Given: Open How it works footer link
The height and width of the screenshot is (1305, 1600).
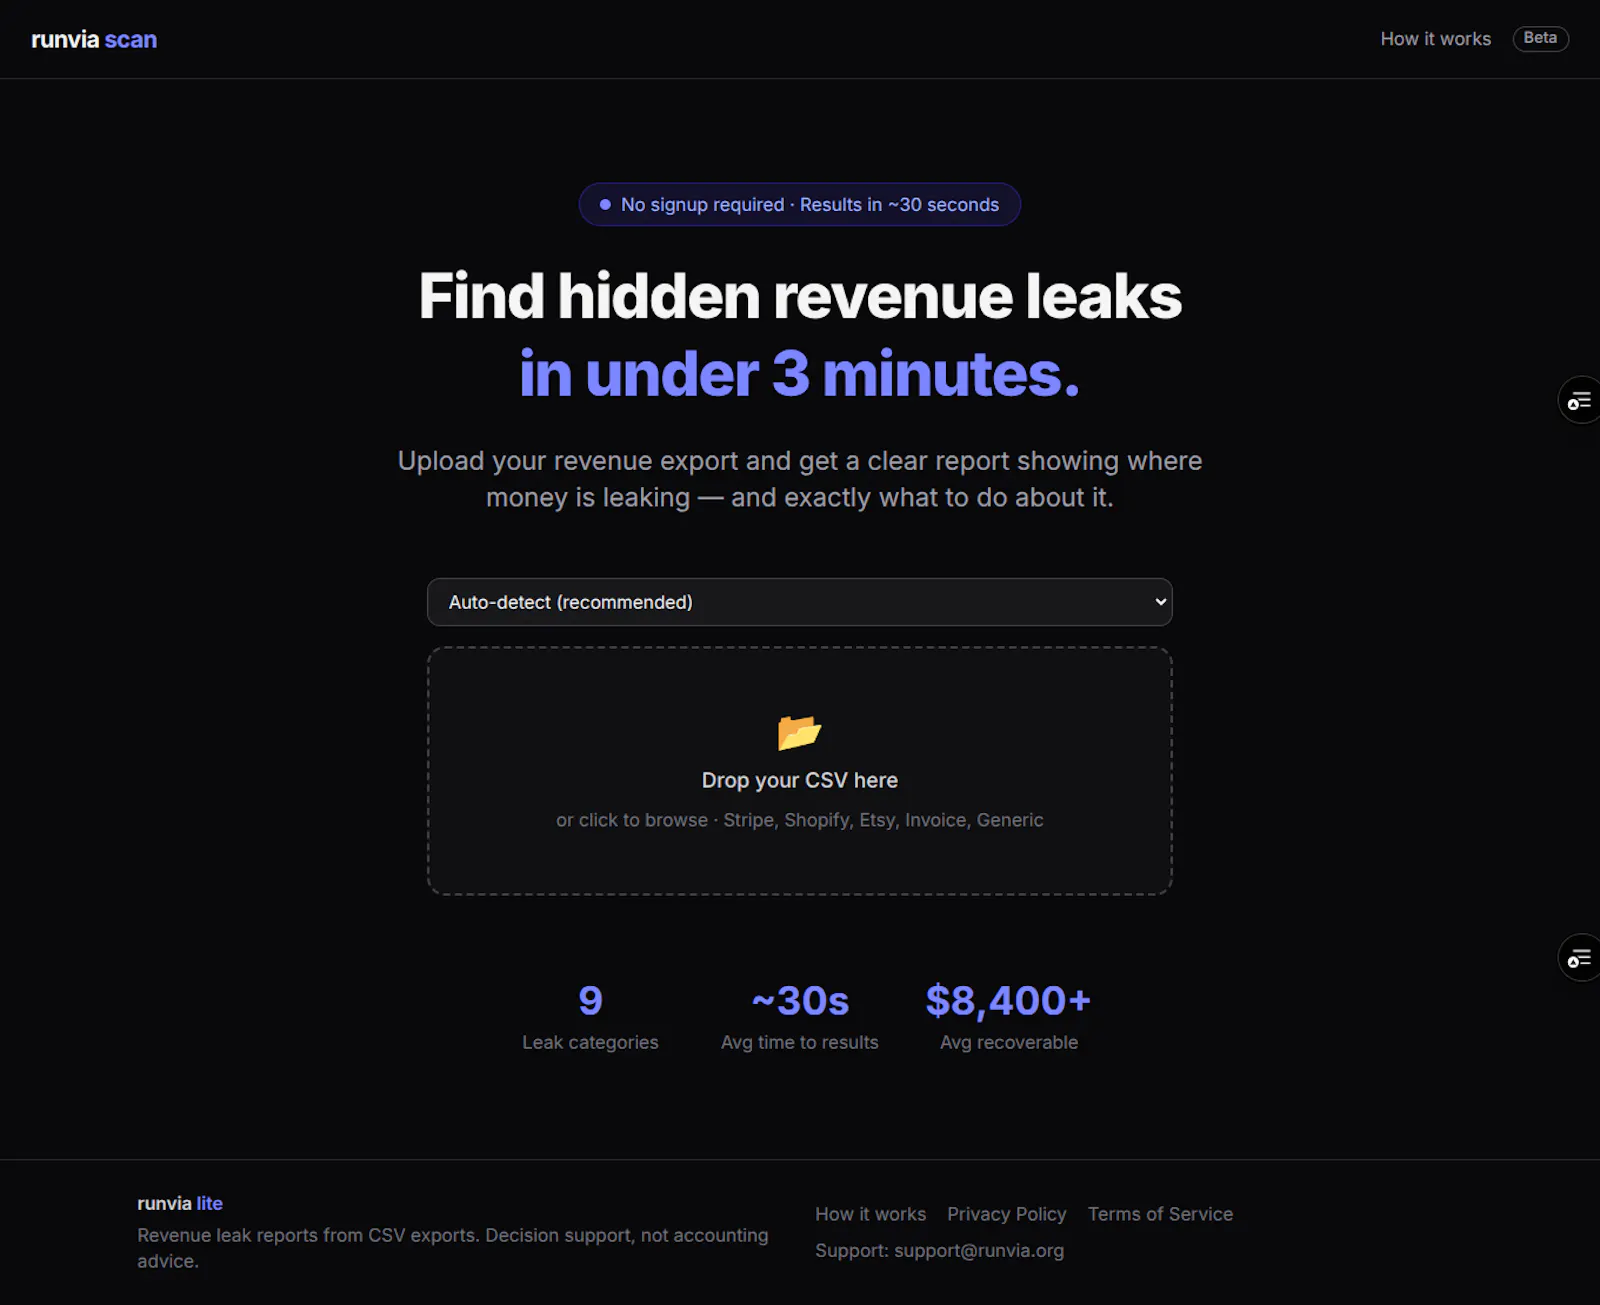Looking at the screenshot, I should (870, 1214).
